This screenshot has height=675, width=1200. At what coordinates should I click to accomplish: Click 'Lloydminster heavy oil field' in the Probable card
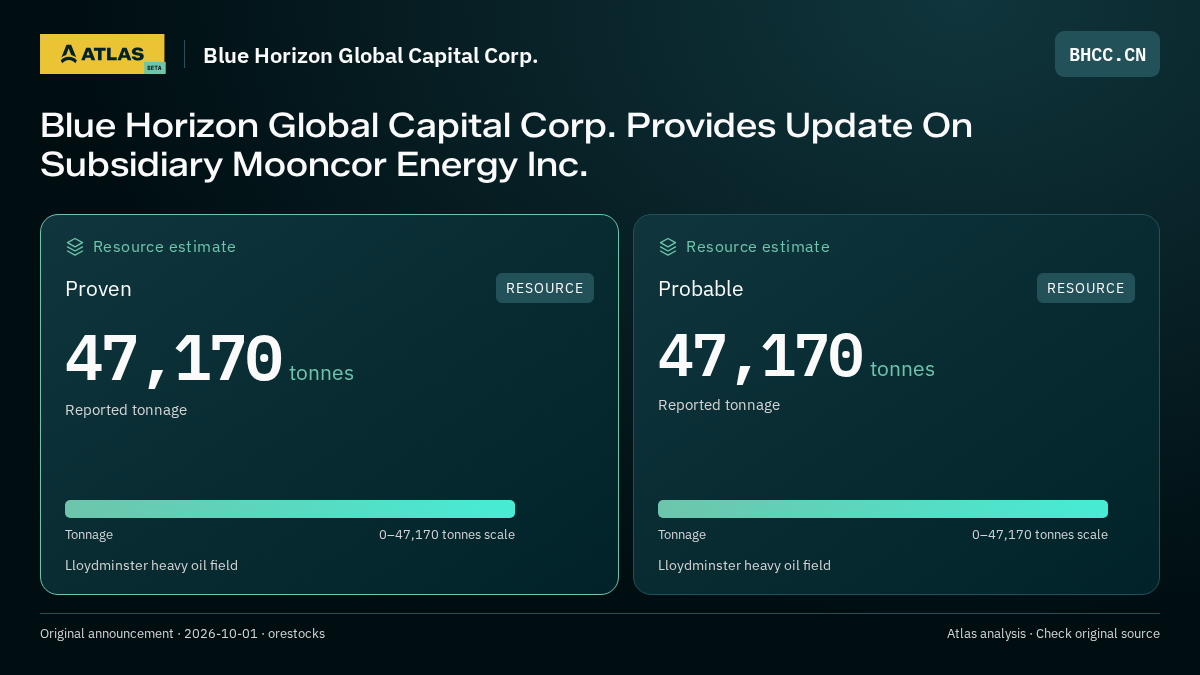(x=744, y=565)
